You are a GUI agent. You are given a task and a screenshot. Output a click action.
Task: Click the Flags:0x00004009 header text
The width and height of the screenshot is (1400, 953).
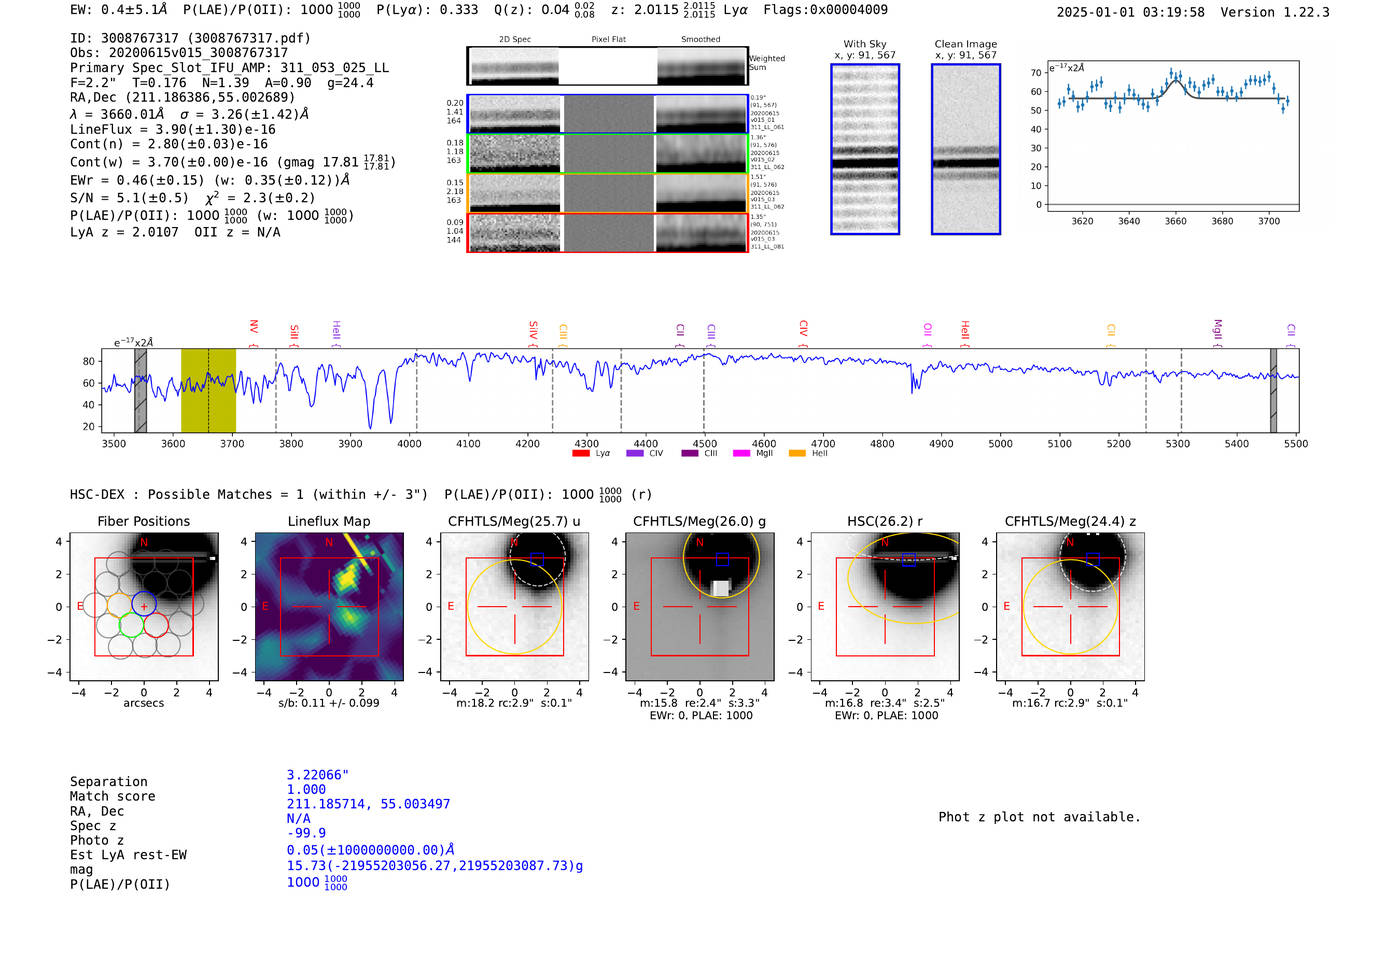pos(825,10)
